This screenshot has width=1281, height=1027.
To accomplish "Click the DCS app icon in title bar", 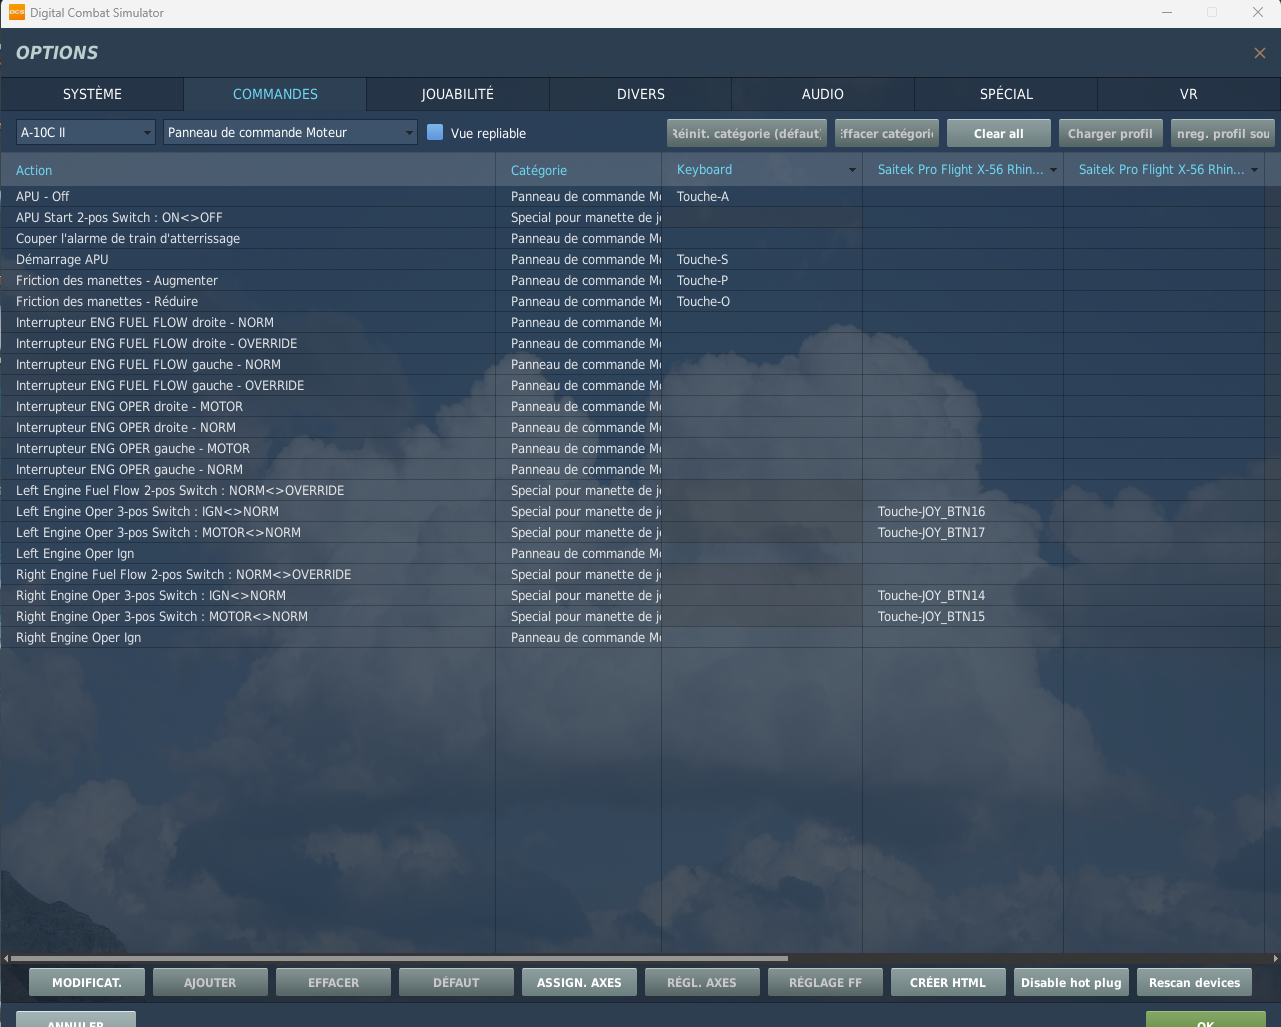I will click(16, 12).
